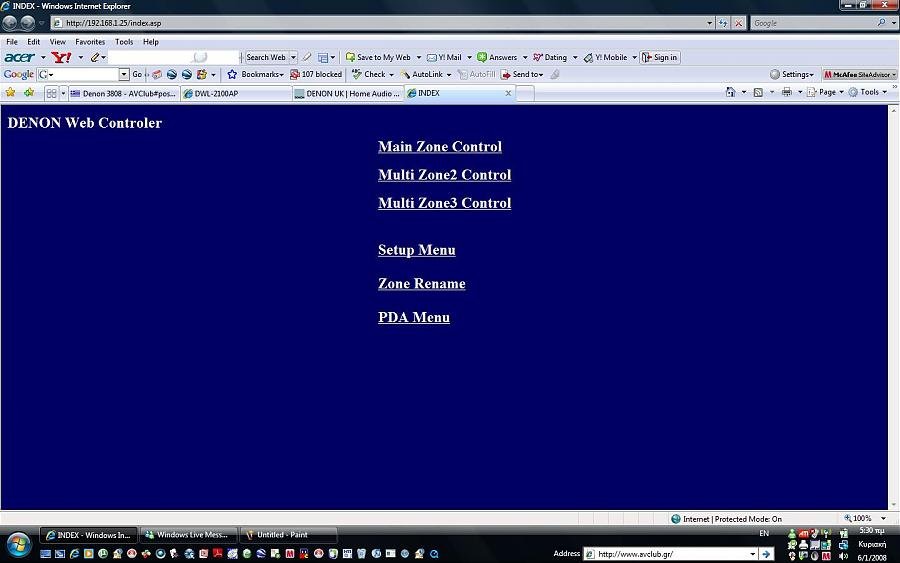Image resolution: width=900 pixels, height=563 pixels.
Task: Click the AutoLink toolbar item
Action: [422, 74]
